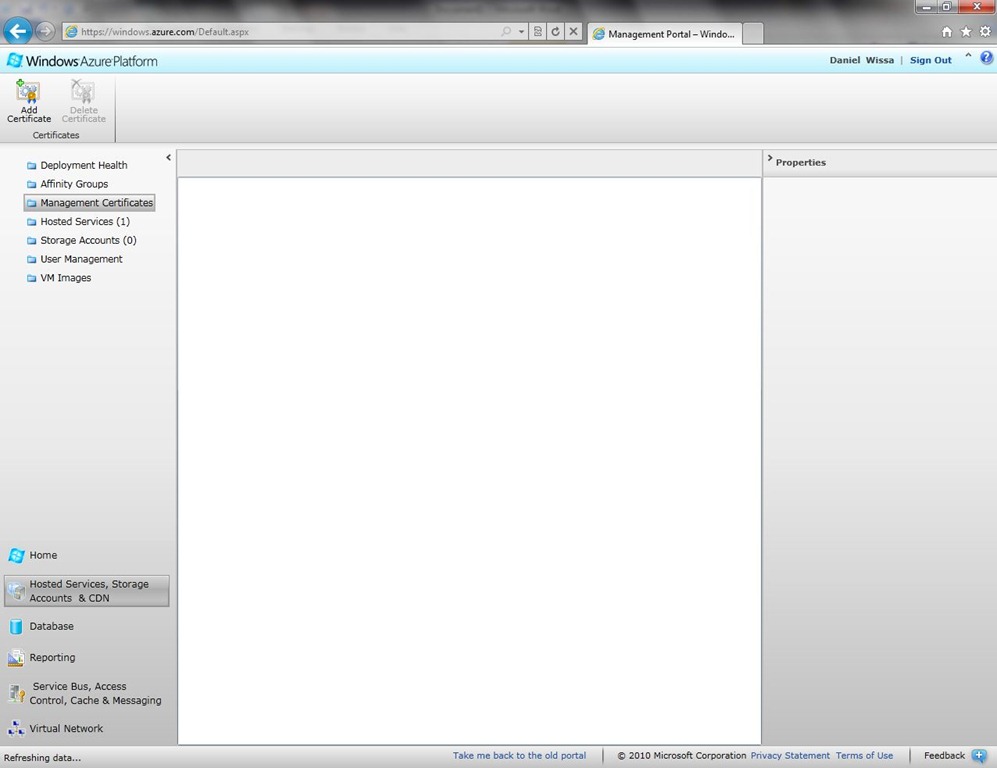
Task: Click the Feedback plus icon
Action: [979, 756]
